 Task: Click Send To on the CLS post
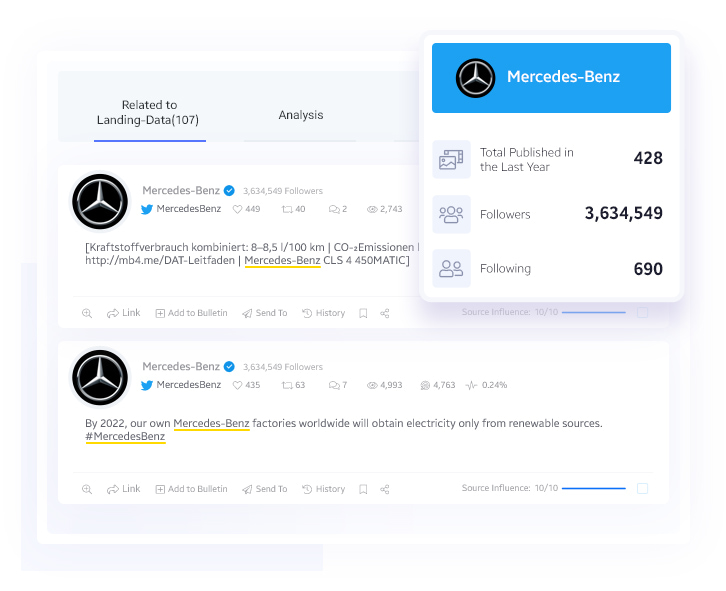pos(264,313)
